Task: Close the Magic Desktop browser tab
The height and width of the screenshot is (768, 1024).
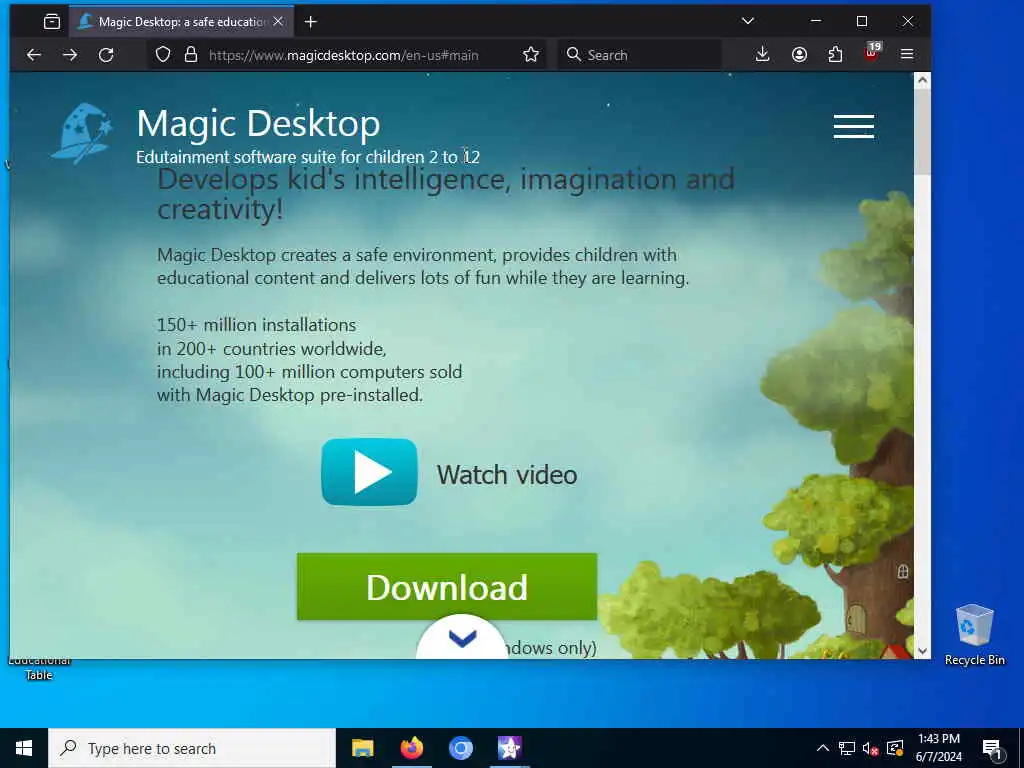Action: (278, 22)
